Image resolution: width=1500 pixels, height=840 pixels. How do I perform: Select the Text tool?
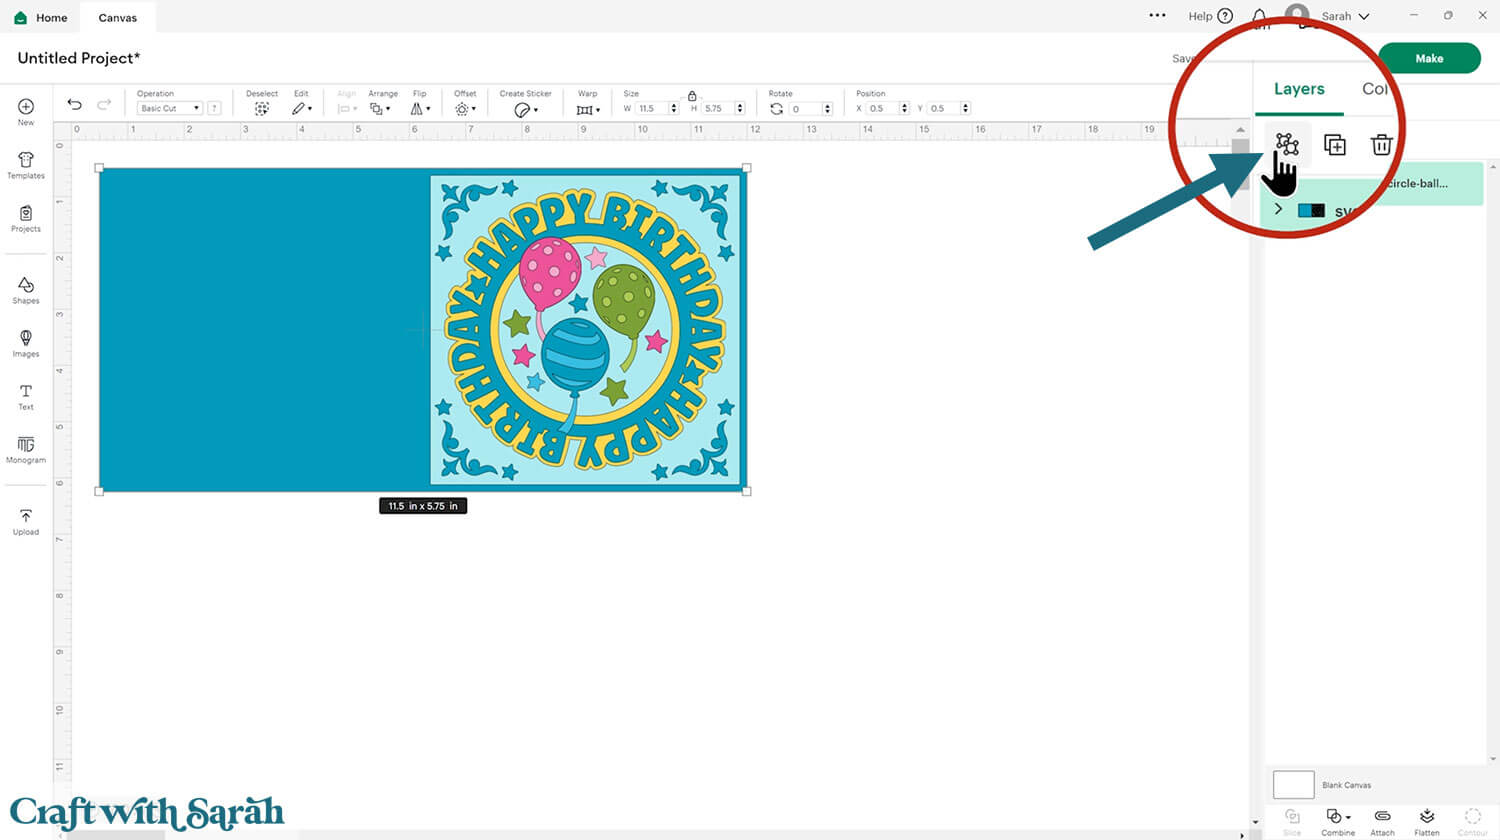pos(26,396)
